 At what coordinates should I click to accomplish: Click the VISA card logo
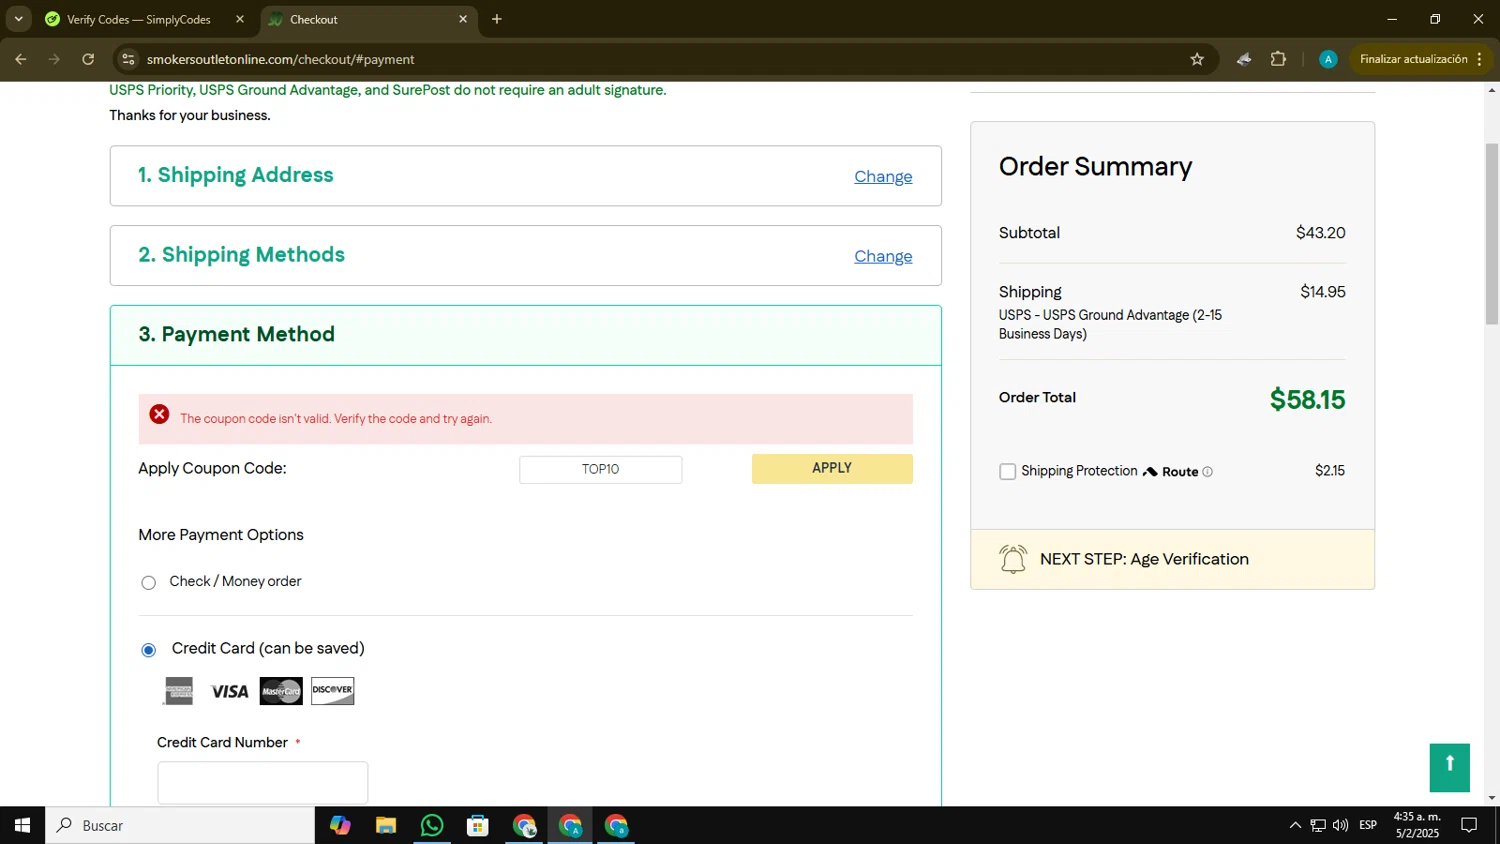pos(230,691)
